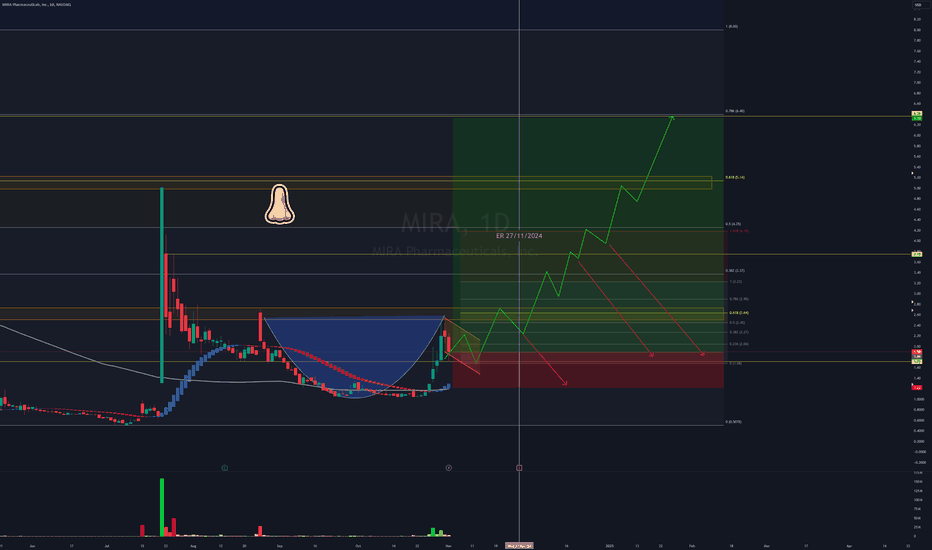Click the 100M value on the volume axis
932x550 pixels.
(x=918, y=500)
